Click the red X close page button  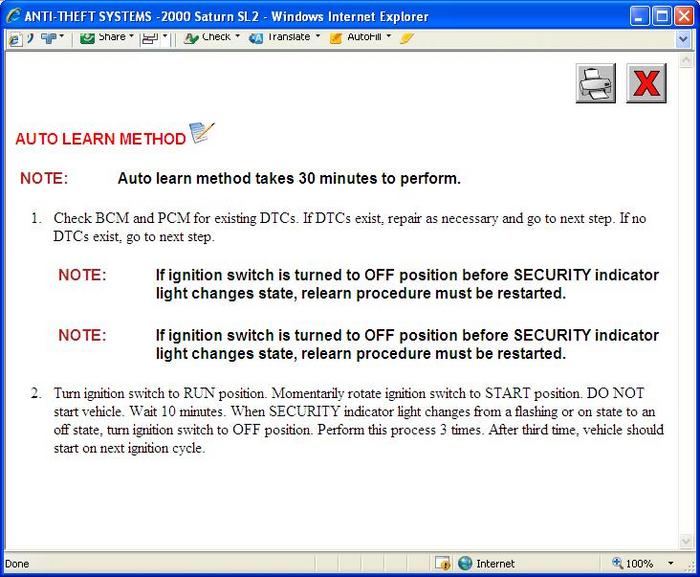pyautogui.click(x=646, y=83)
